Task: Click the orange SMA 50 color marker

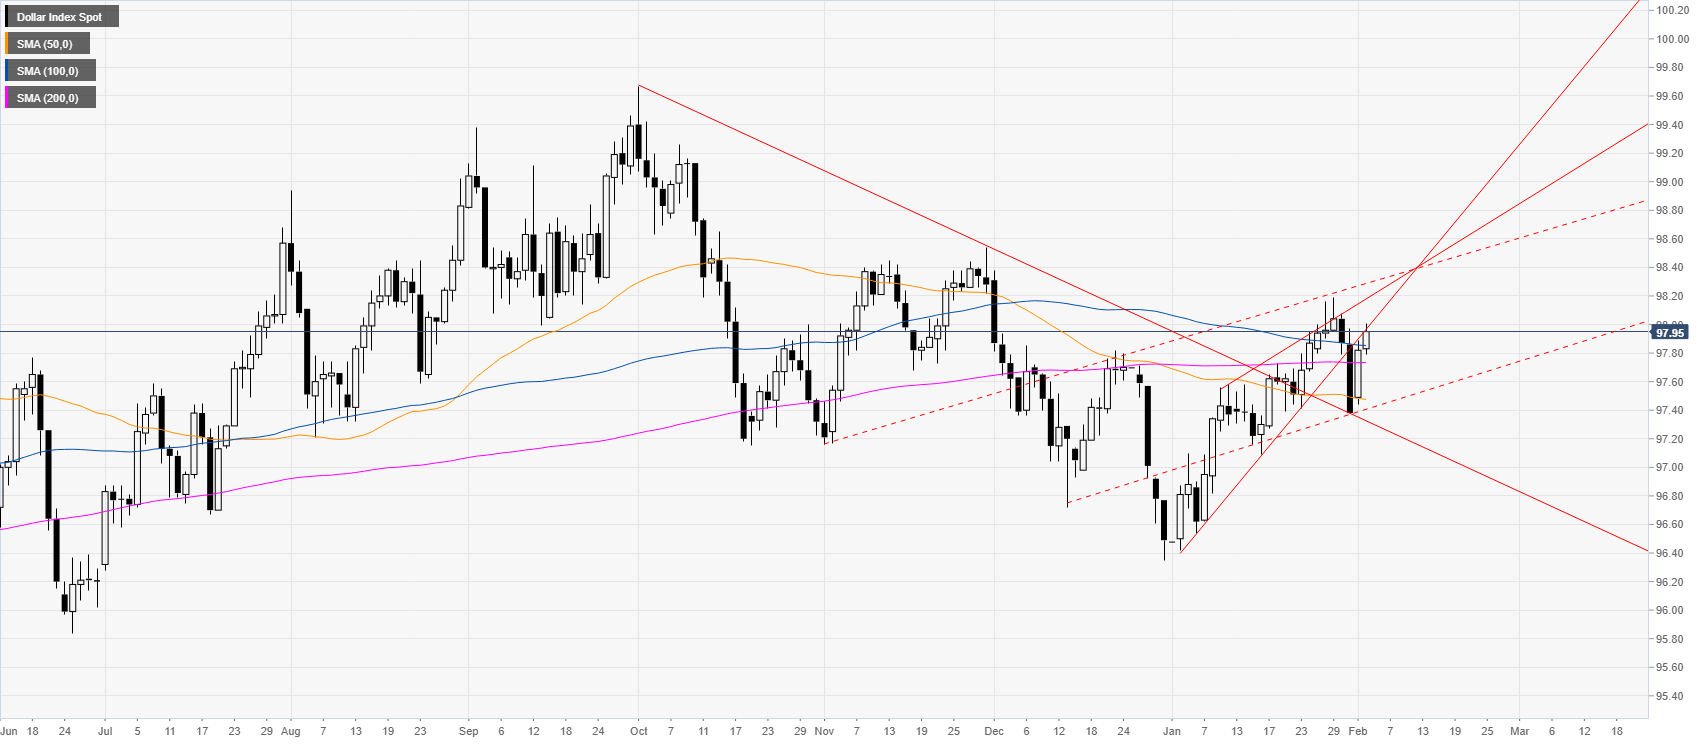Action: (x=6, y=44)
